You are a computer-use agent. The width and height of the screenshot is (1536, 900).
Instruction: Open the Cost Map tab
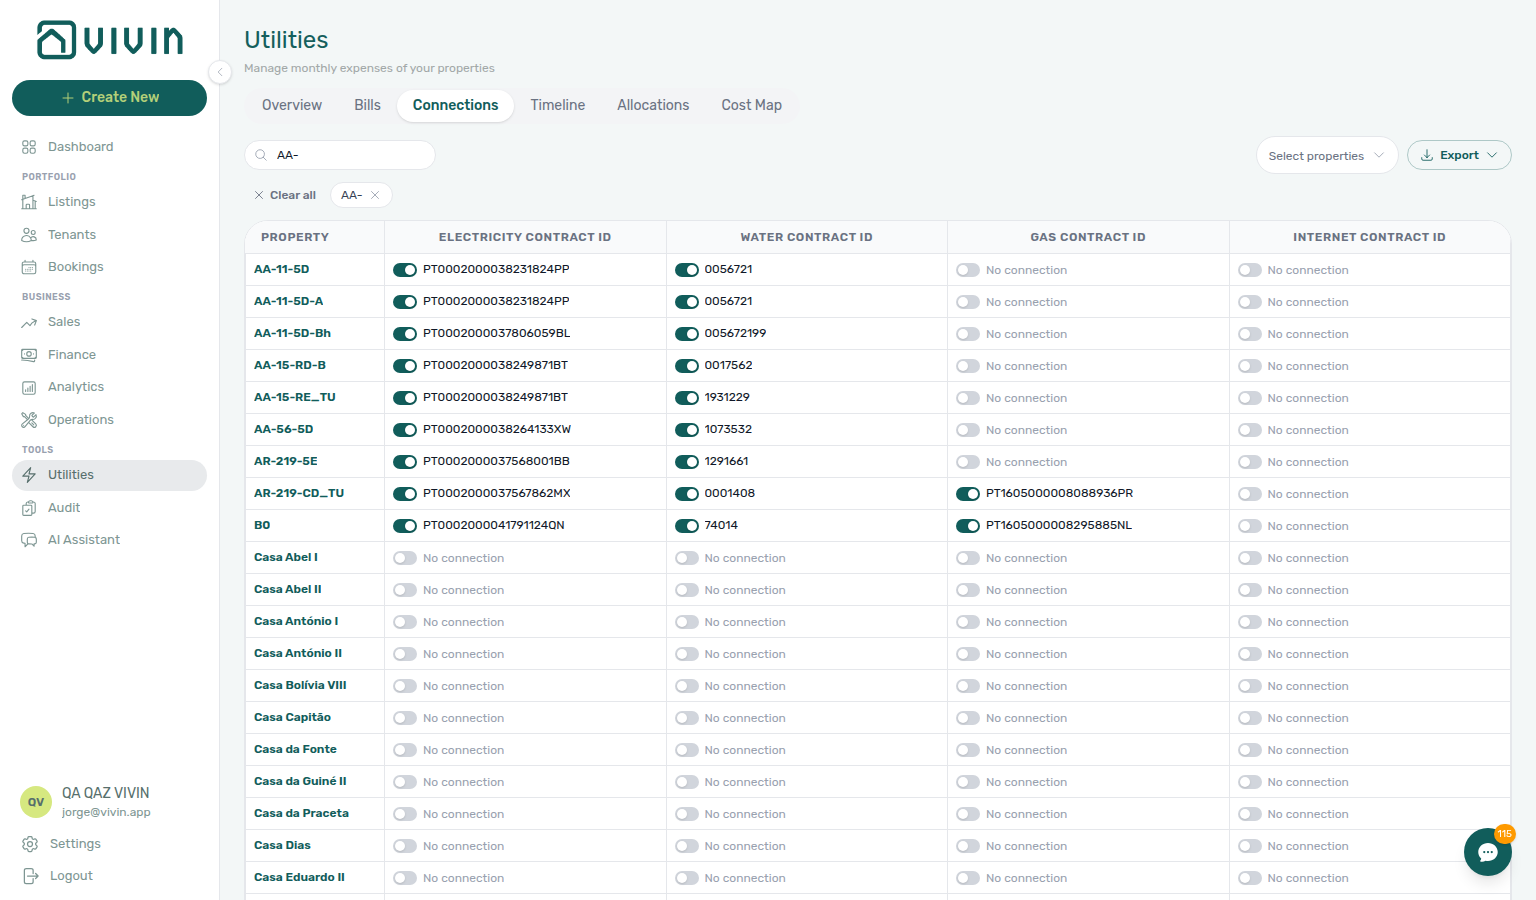tap(752, 105)
